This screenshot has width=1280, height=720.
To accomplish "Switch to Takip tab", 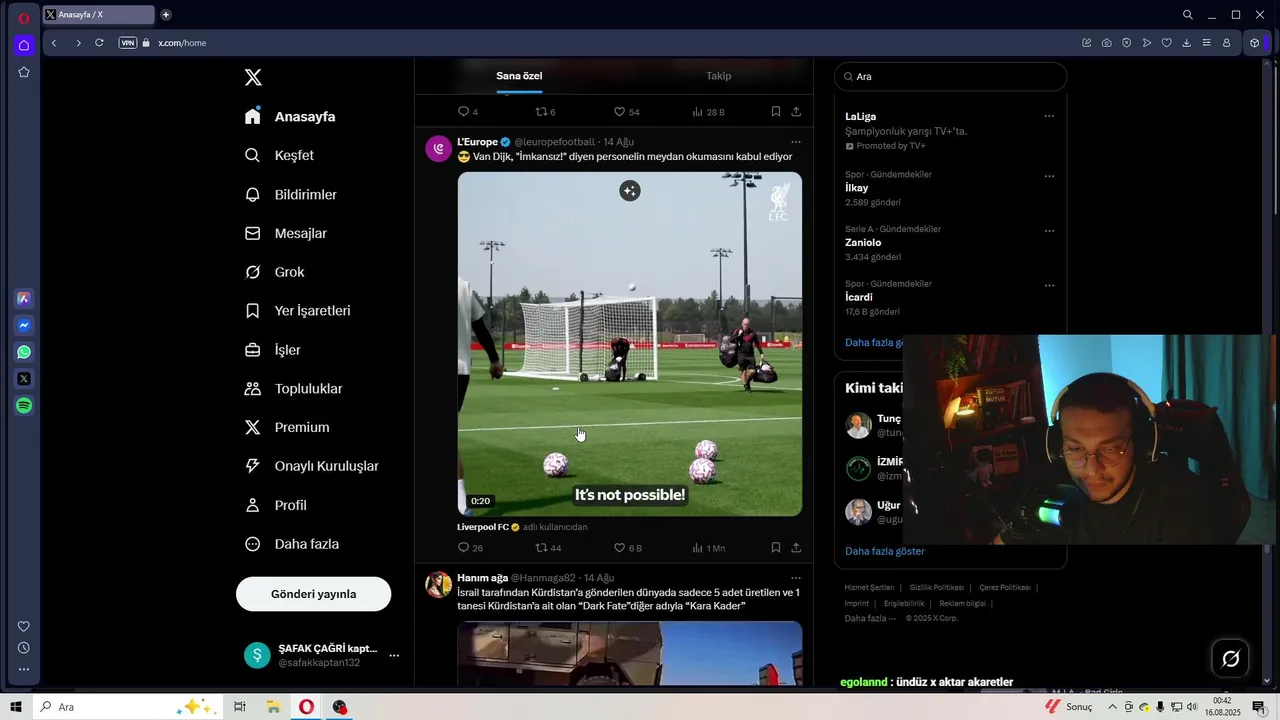I will click(718, 76).
